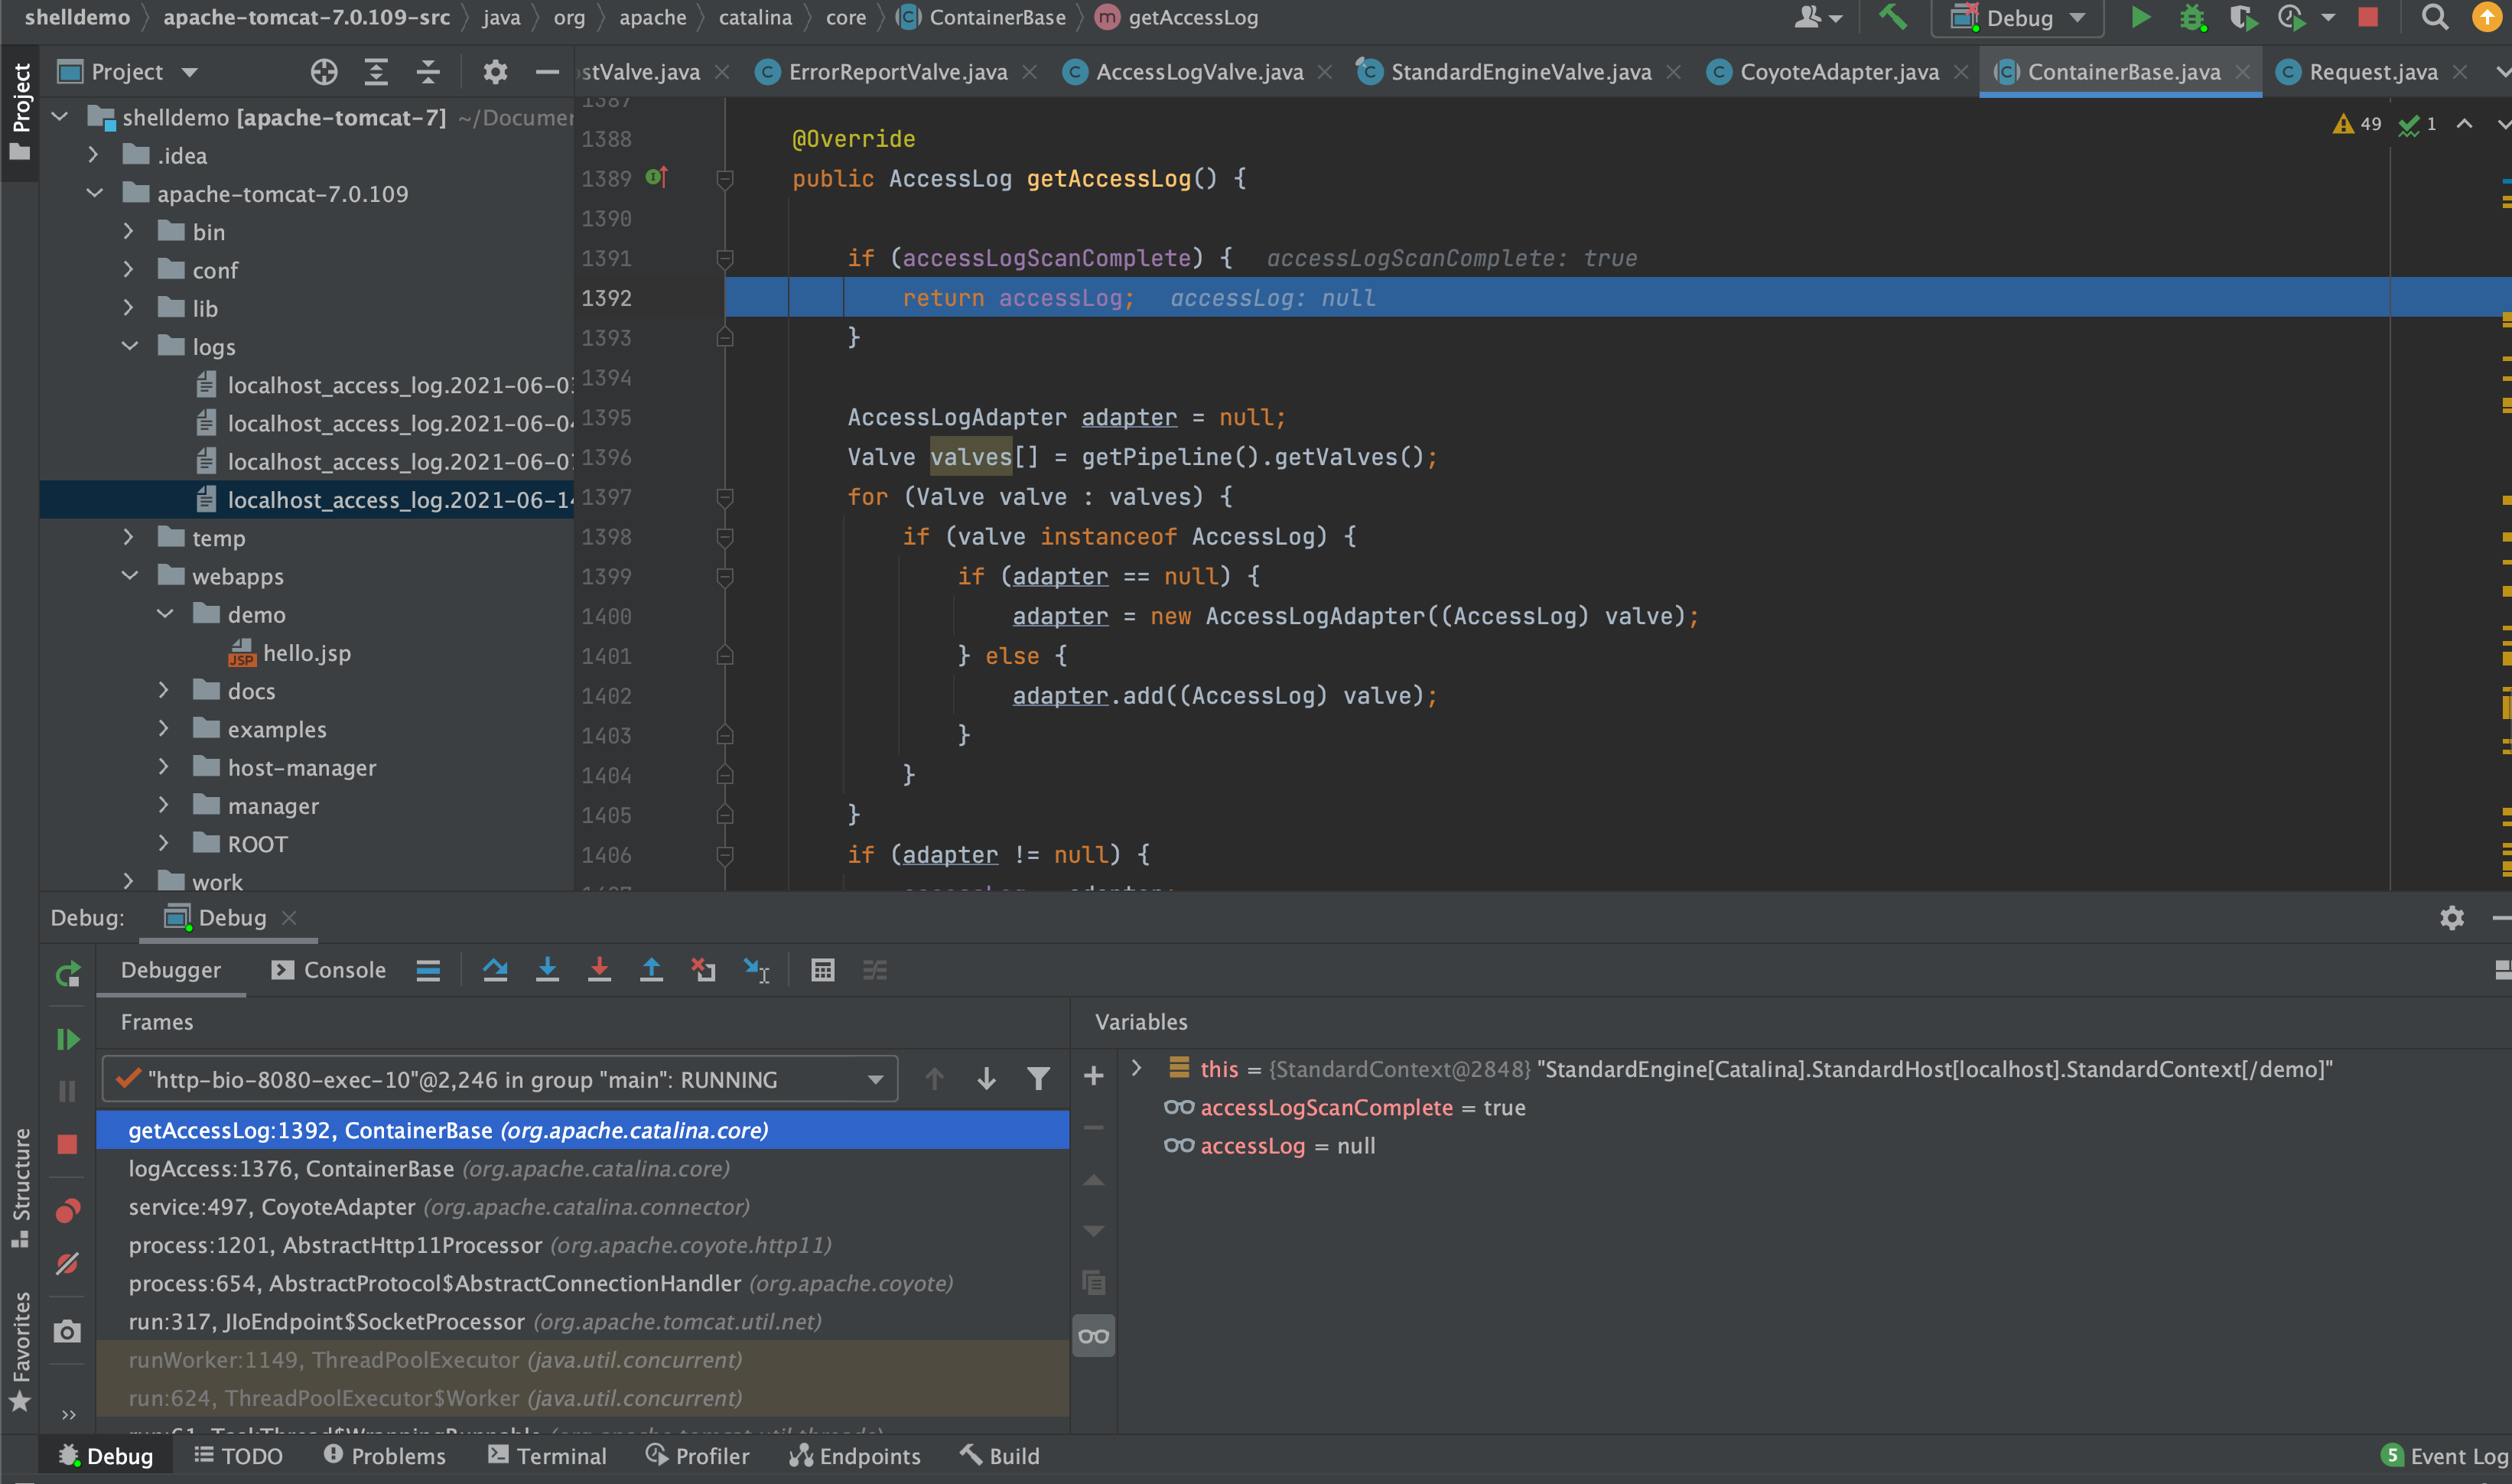
Task: Click the View Breakpoints icon
Action: click(67, 1212)
